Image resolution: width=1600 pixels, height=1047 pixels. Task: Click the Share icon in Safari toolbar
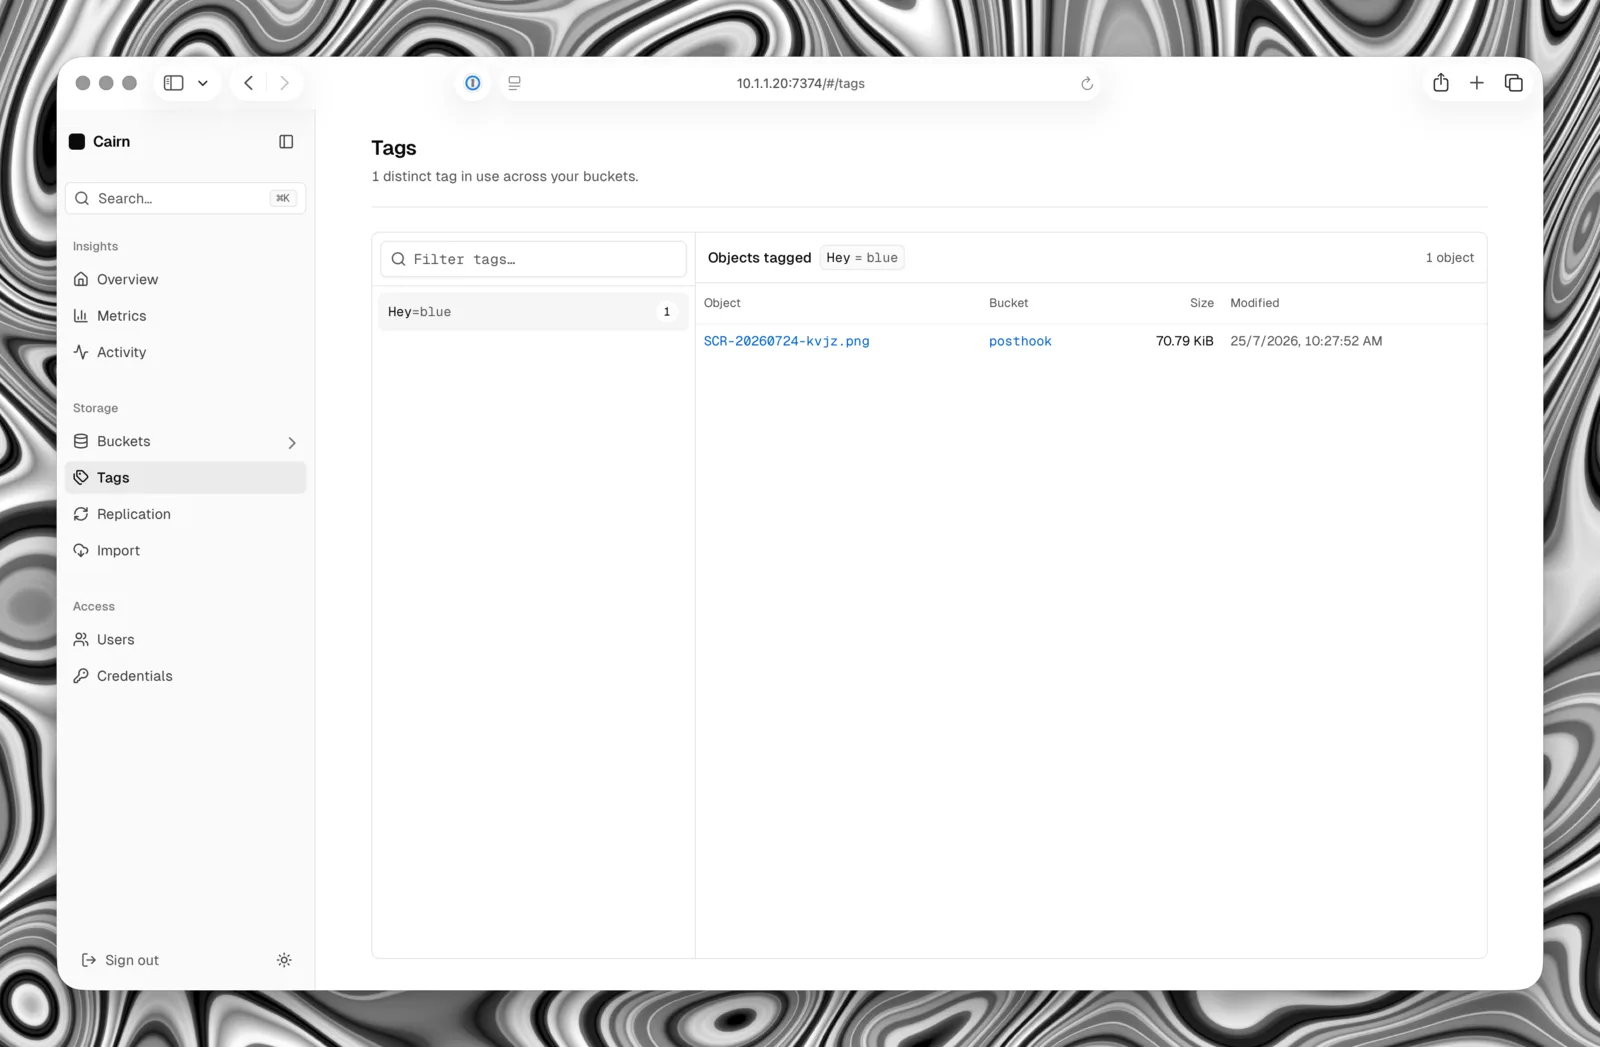click(1441, 83)
